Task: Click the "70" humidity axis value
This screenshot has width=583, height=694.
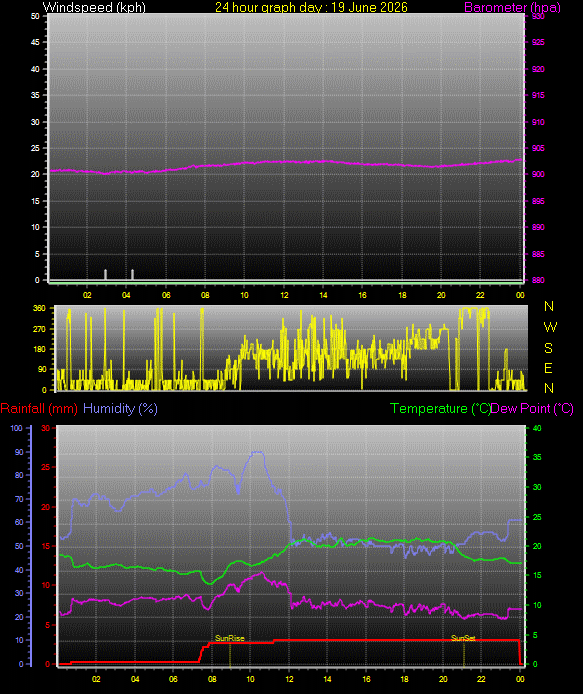Action: pos(19,499)
